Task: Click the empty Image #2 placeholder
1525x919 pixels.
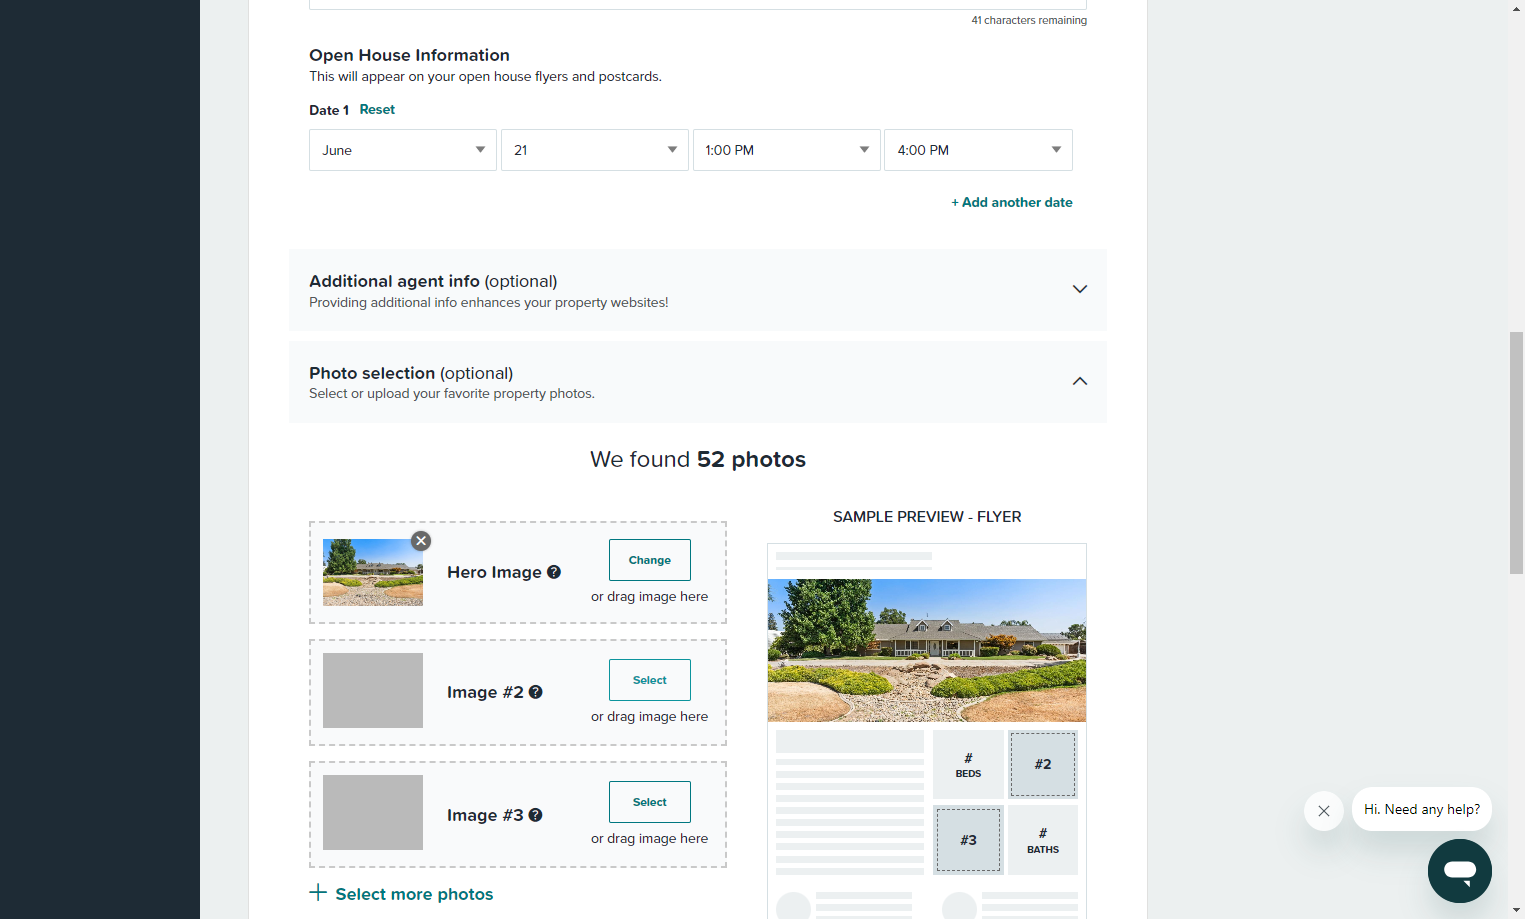Action: 373,690
